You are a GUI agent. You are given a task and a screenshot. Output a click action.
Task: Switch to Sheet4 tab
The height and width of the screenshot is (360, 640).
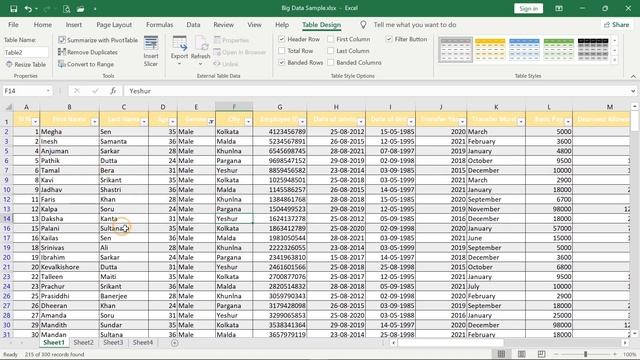coord(143,343)
